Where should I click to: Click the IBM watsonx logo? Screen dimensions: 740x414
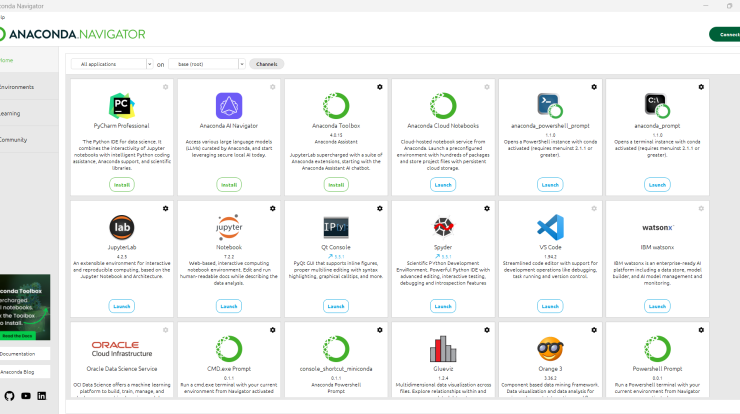tap(657, 228)
